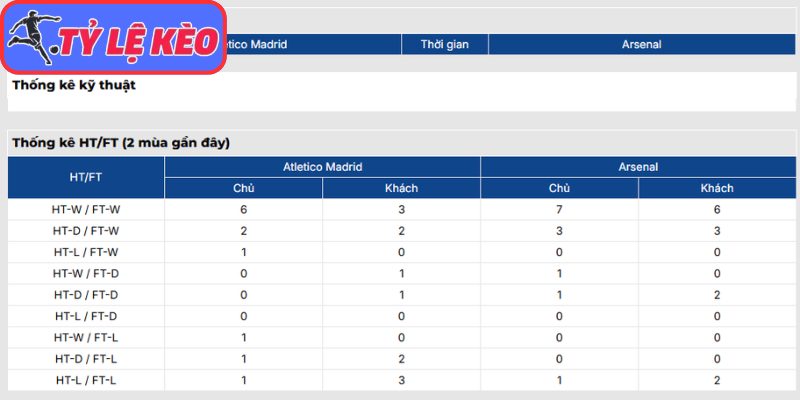The width and height of the screenshot is (800, 400).
Task: Select Arsenal group header in the HT/FT table
Action: (637, 167)
